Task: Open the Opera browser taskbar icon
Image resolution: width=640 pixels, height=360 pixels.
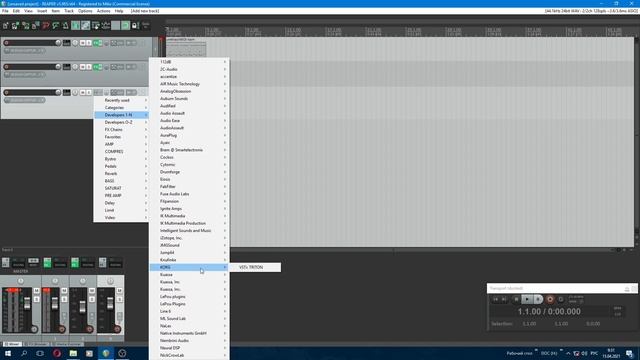Action: 57,353
